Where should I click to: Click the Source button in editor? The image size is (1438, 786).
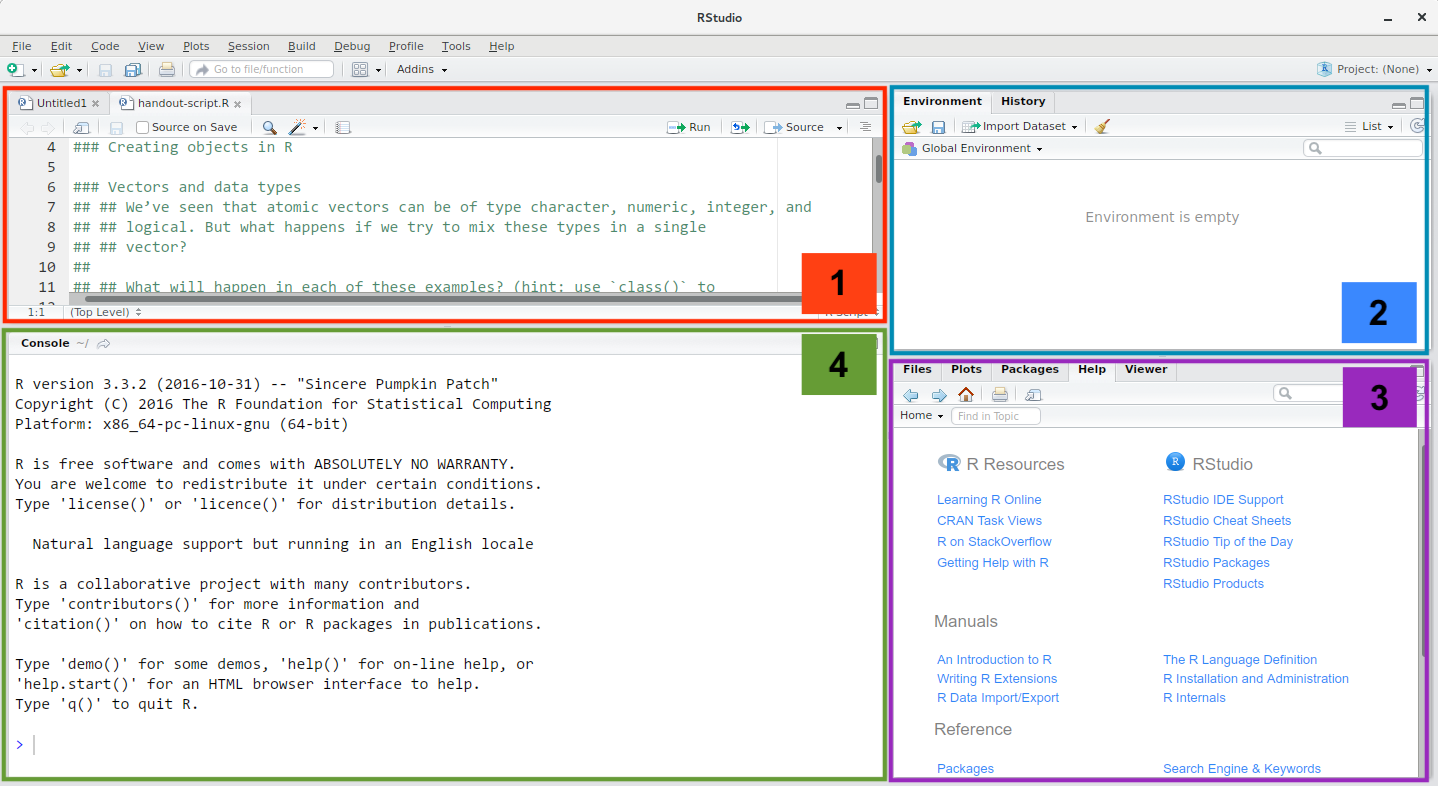click(x=795, y=127)
